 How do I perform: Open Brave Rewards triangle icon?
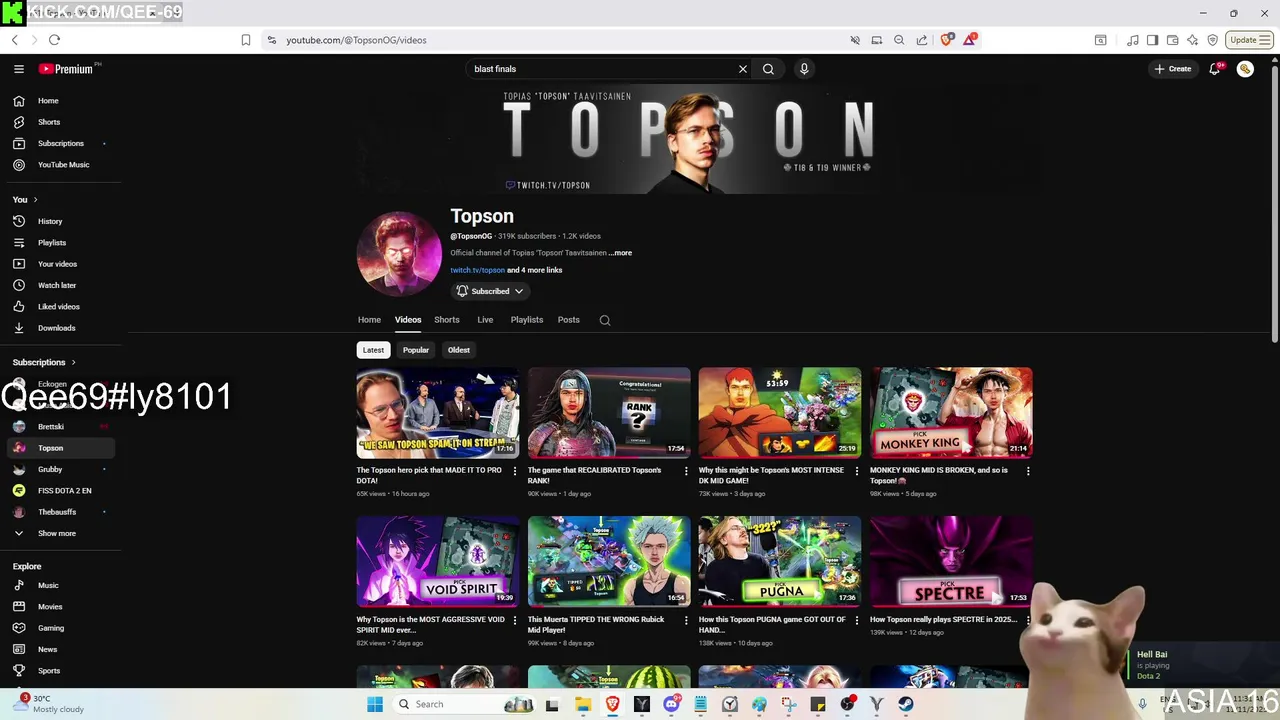pyautogui.click(x=971, y=40)
